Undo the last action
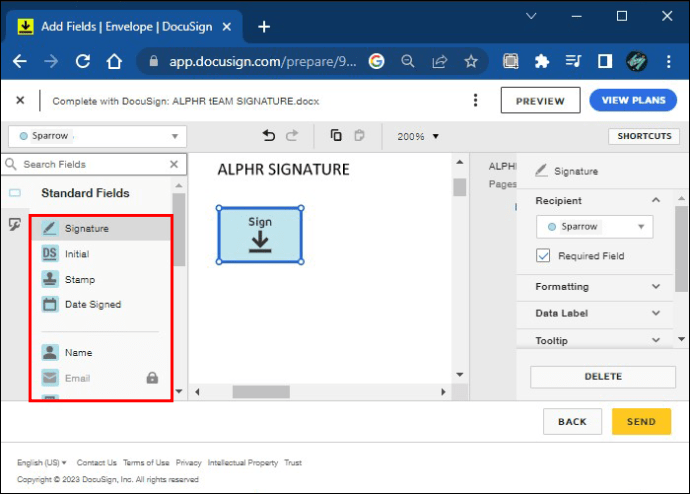 click(268, 135)
